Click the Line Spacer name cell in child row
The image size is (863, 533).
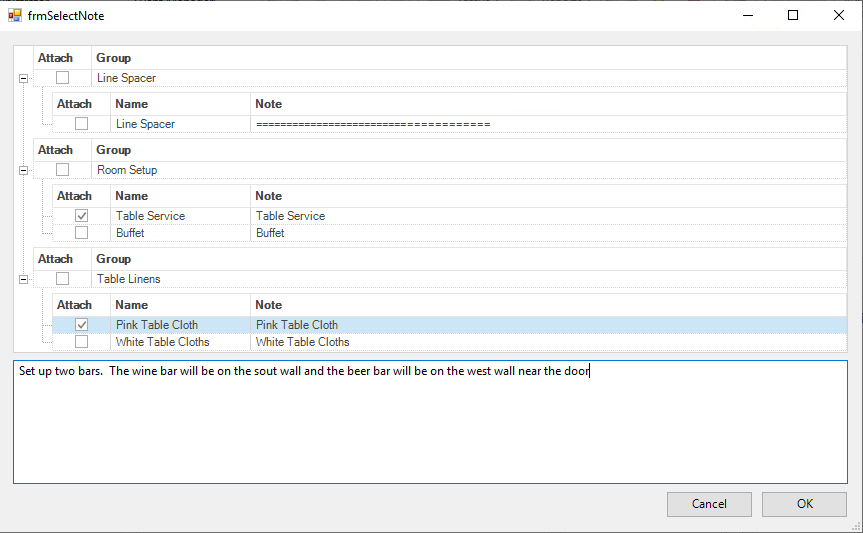(x=181, y=124)
